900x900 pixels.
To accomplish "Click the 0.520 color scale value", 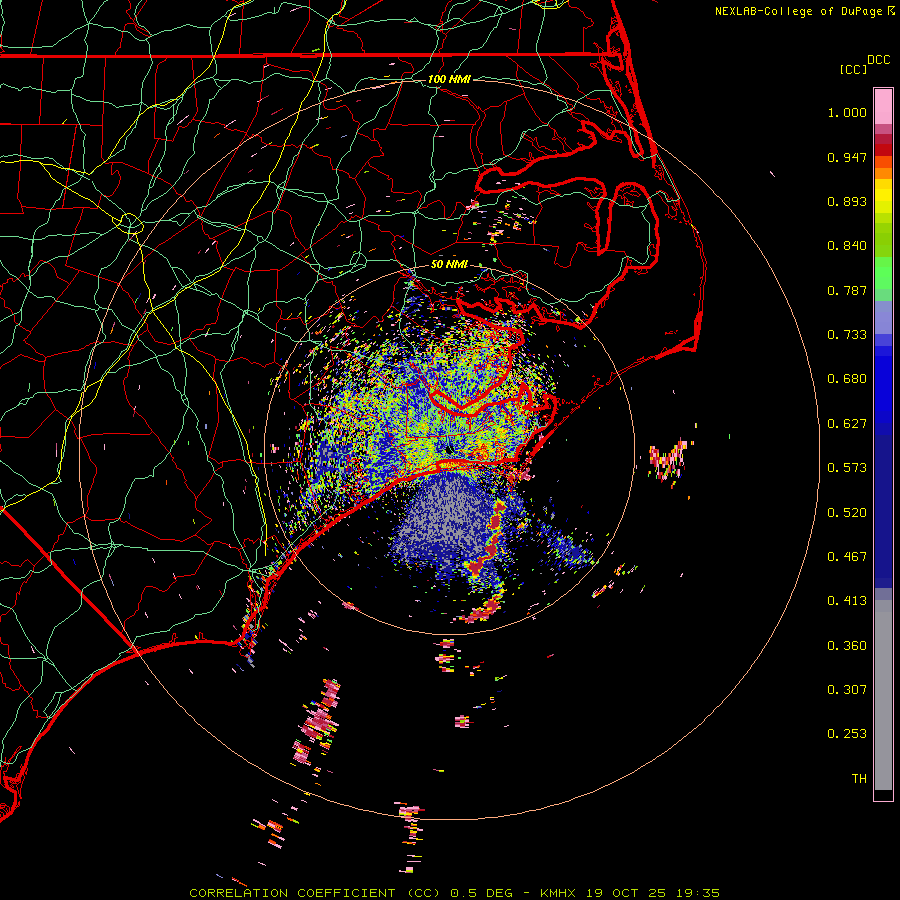I will pos(847,513).
